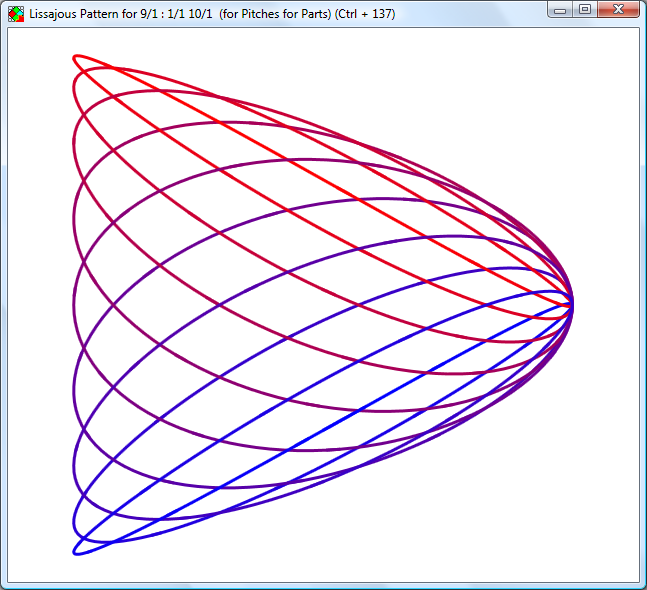Click the red loop tip at top-left
This screenshot has width=647, height=590.
(x=75, y=58)
